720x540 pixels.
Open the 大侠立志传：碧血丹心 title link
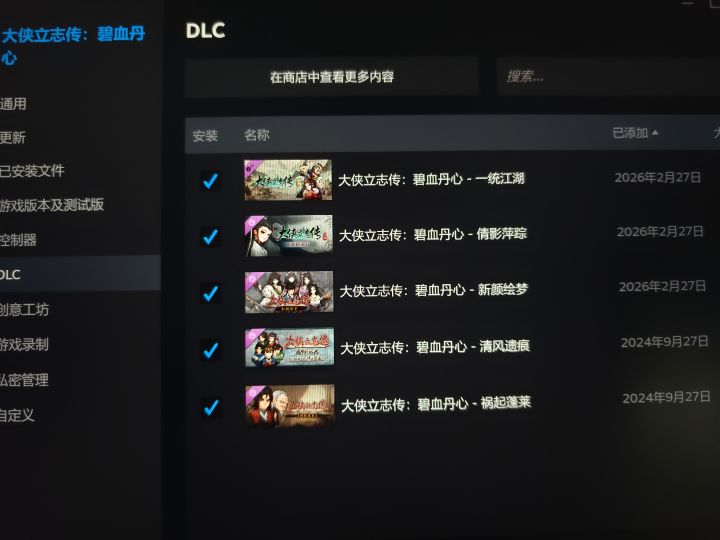pyautogui.click(x=73, y=45)
